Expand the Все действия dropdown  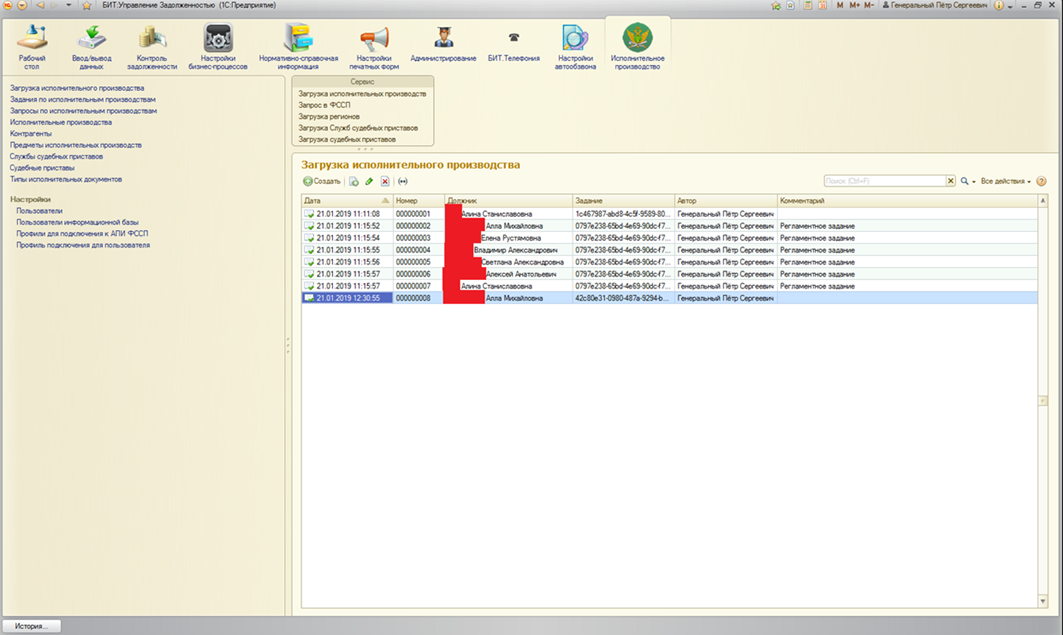[x=1005, y=182]
